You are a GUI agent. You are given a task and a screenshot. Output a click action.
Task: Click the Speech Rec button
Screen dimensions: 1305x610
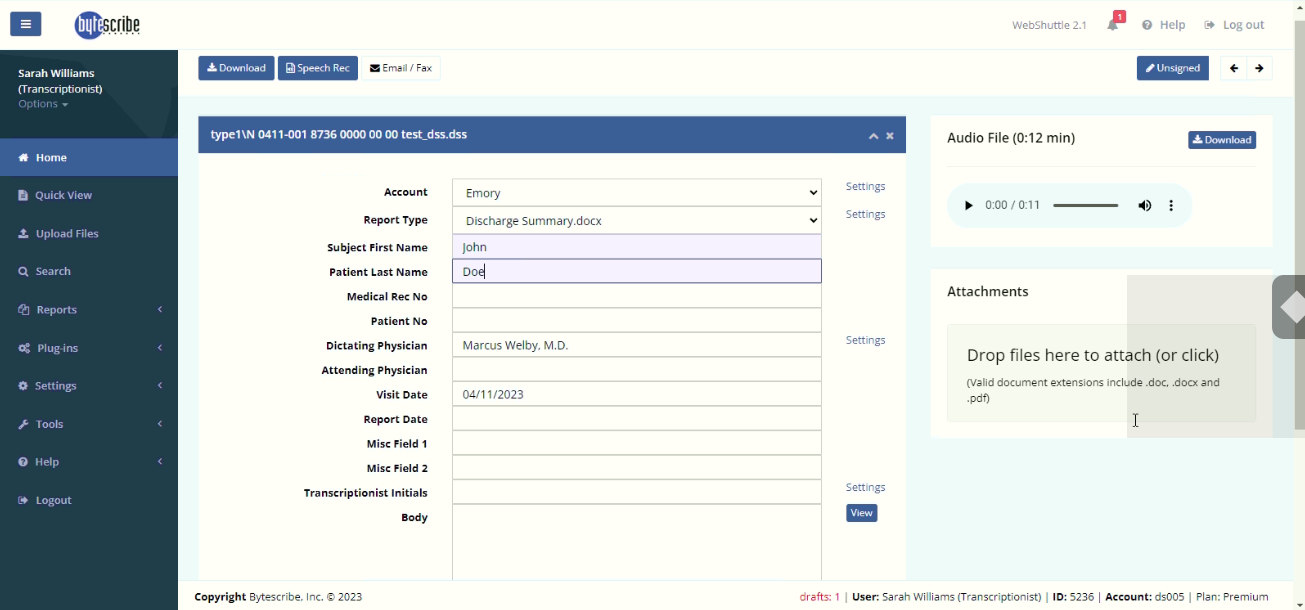tap(318, 68)
